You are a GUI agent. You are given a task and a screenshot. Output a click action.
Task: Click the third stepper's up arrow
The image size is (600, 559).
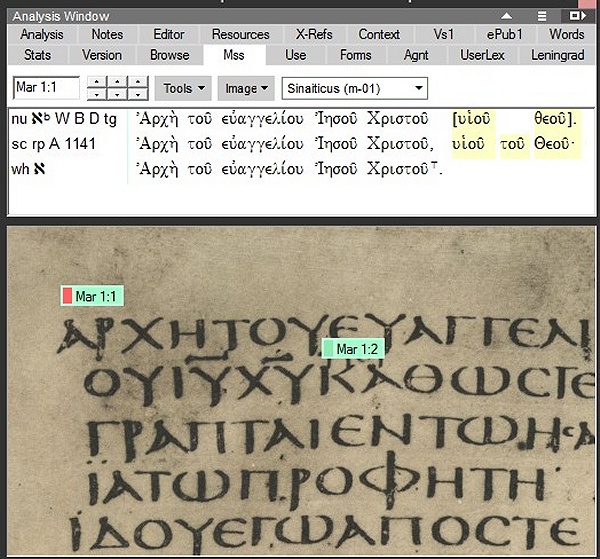(x=138, y=82)
